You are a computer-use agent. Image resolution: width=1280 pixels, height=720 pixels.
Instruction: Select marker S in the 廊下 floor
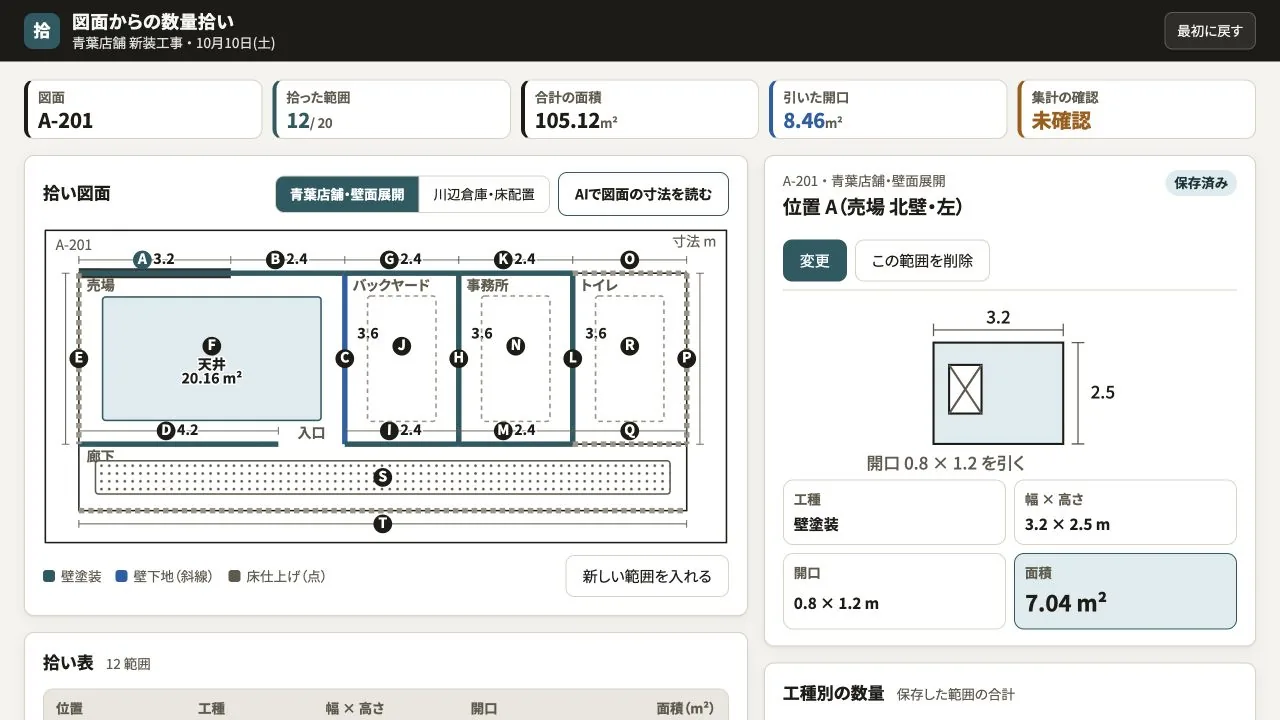click(x=382, y=477)
